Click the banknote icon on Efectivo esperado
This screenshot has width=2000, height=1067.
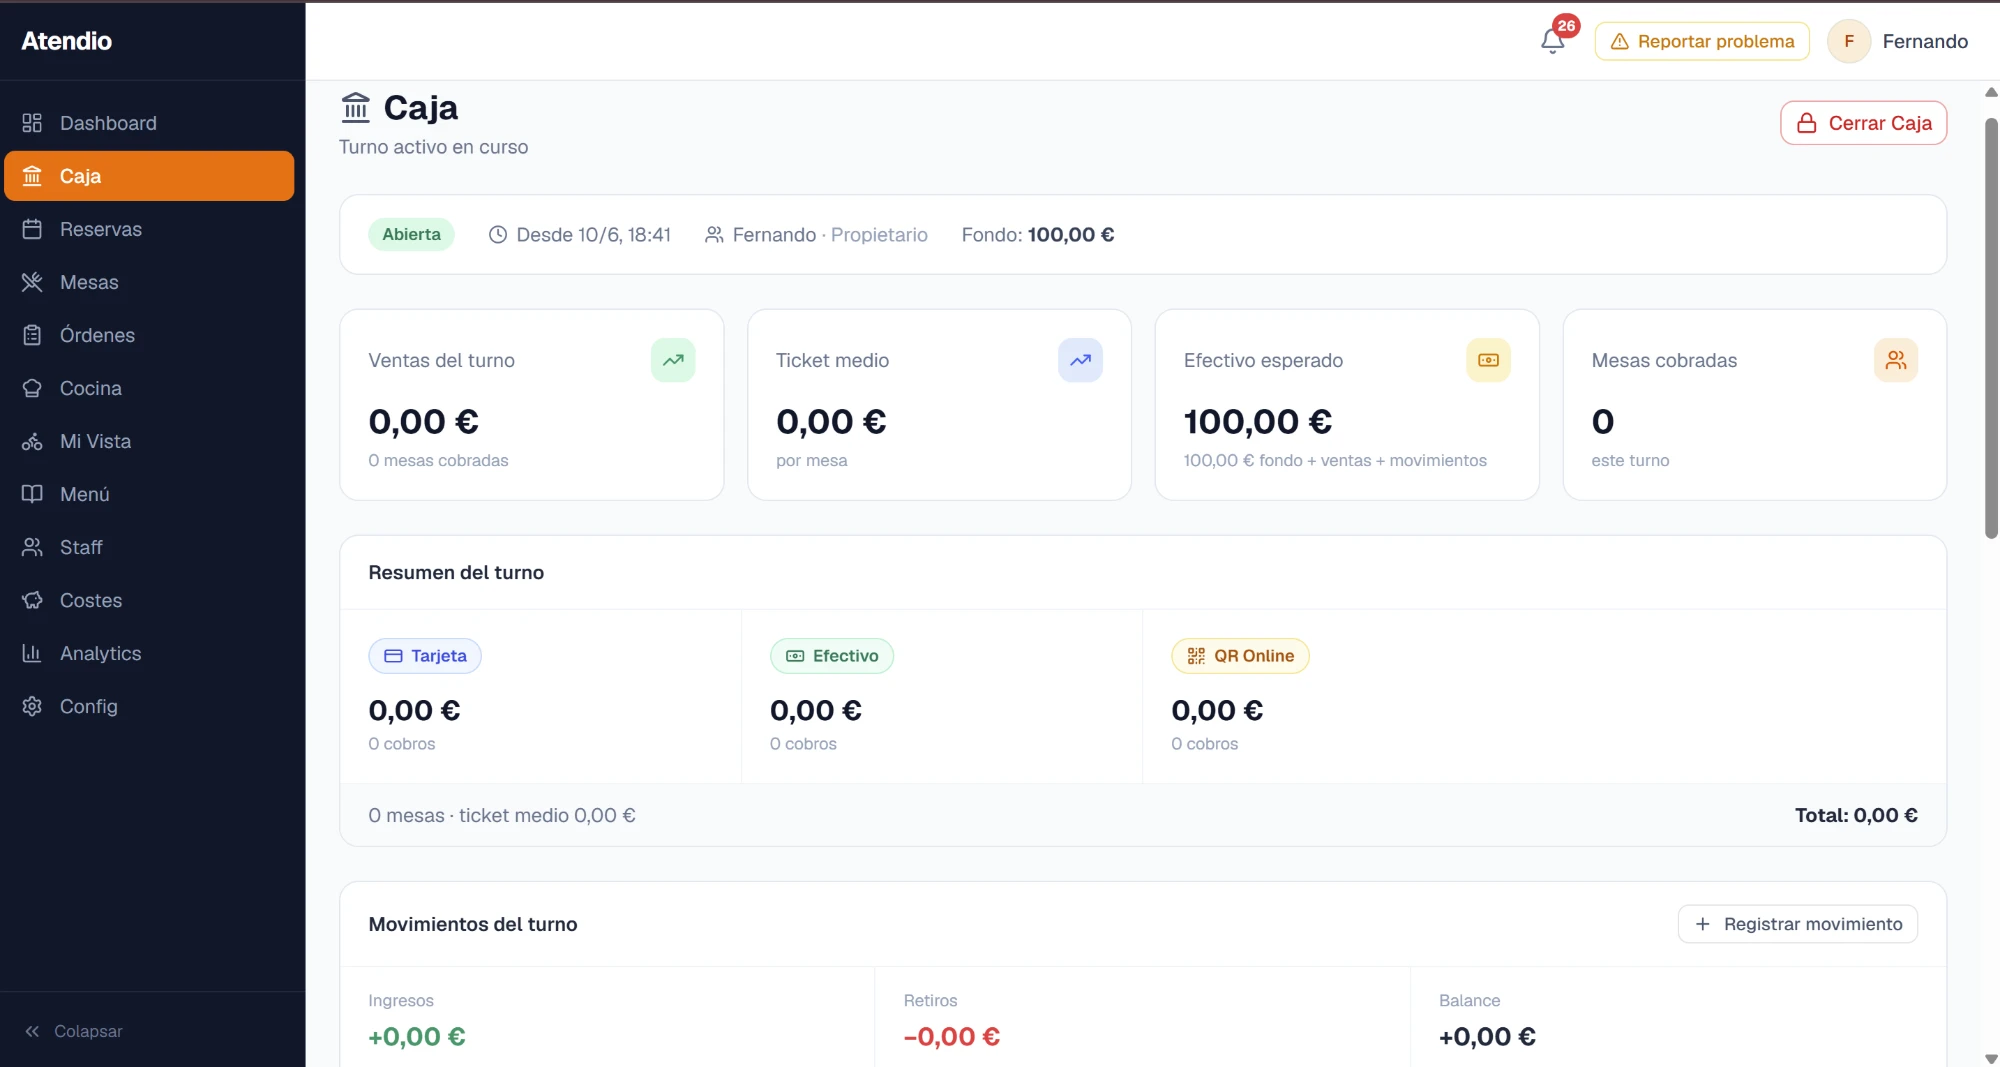click(1488, 360)
